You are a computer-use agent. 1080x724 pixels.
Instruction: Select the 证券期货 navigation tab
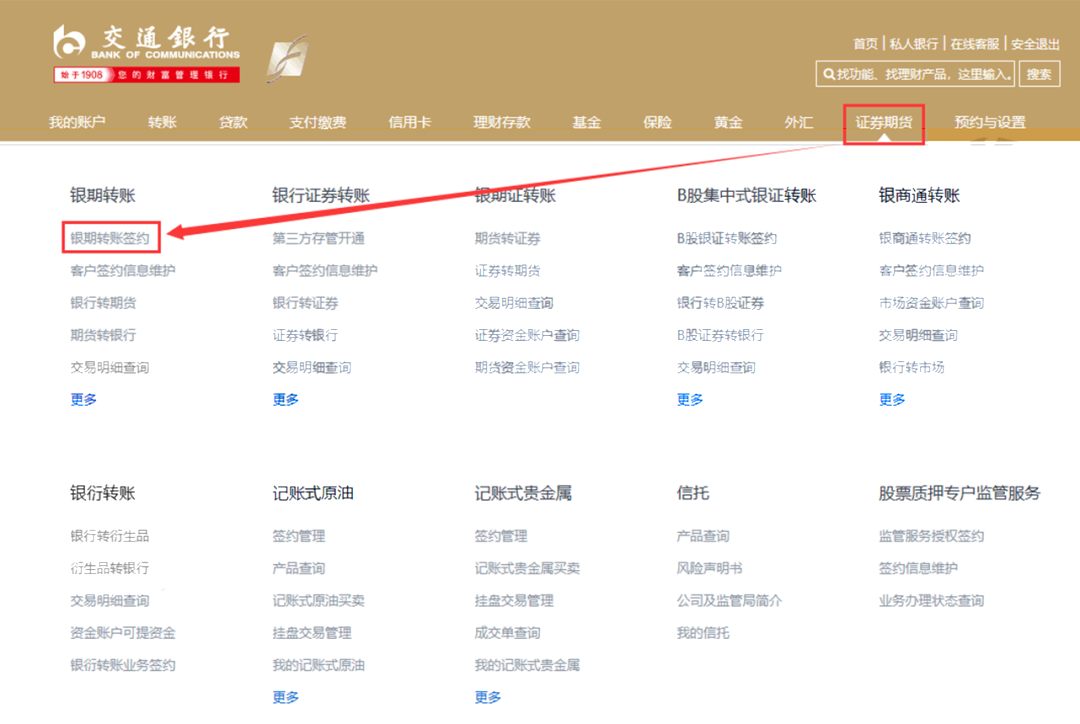[881, 121]
